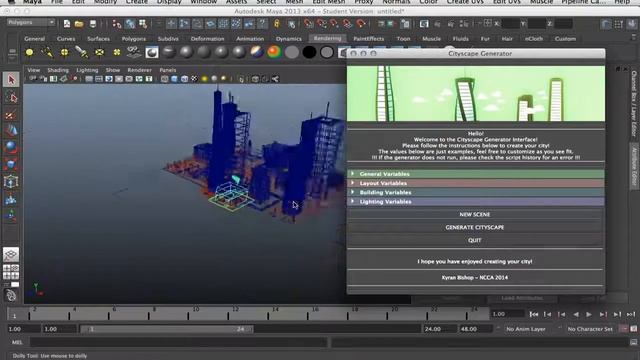The image size is (640, 360).
Task: Toggle the isolate select viewport icon
Action: 242,79
